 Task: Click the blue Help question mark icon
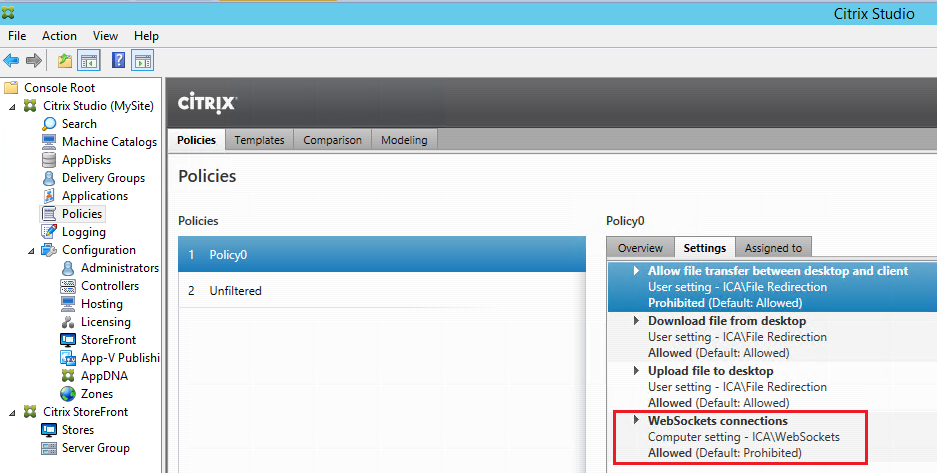(118, 60)
